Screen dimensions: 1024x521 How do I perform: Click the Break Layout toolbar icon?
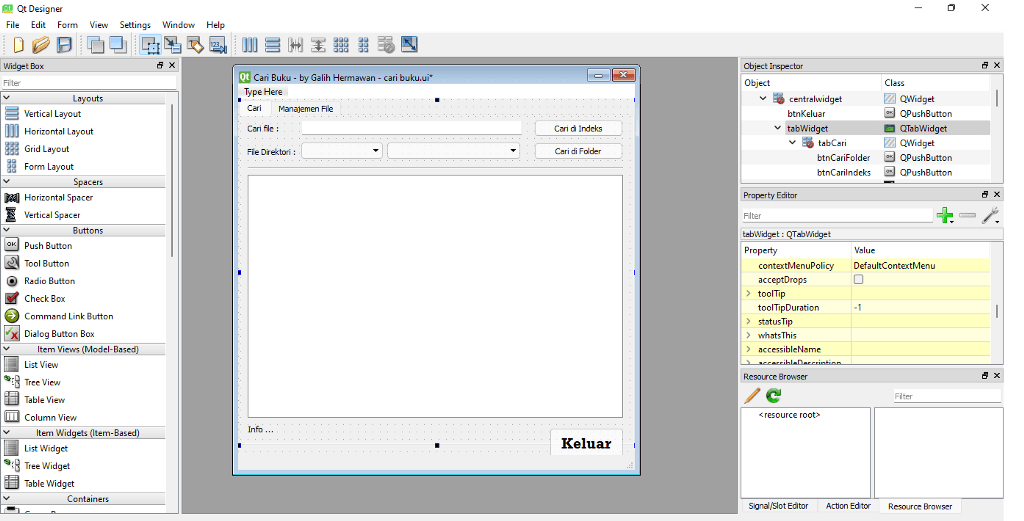(387, 44)
